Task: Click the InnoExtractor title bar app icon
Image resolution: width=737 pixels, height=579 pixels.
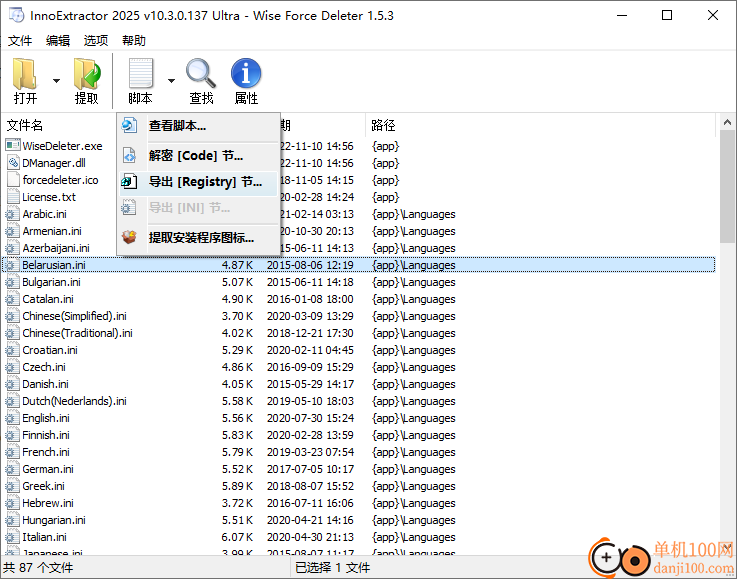Action: 16,15
